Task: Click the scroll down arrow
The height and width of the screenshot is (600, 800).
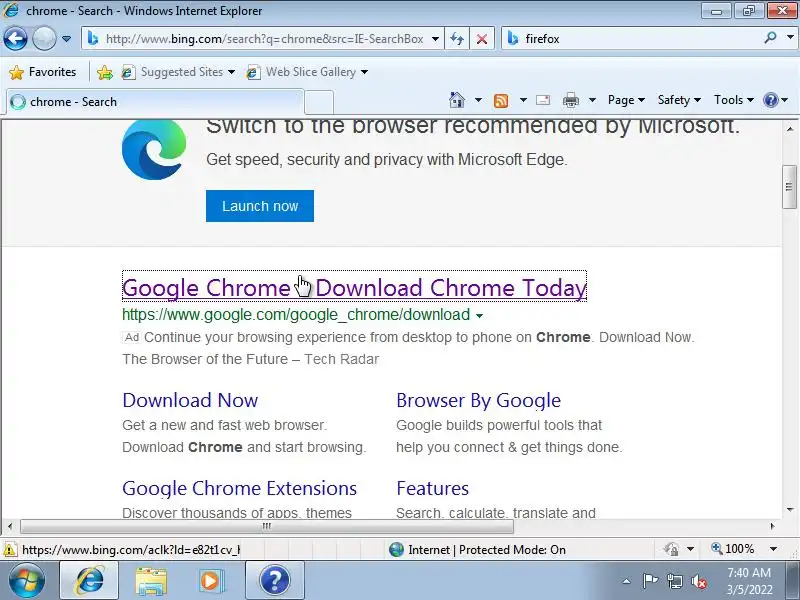Action: [x=790, y=509]
